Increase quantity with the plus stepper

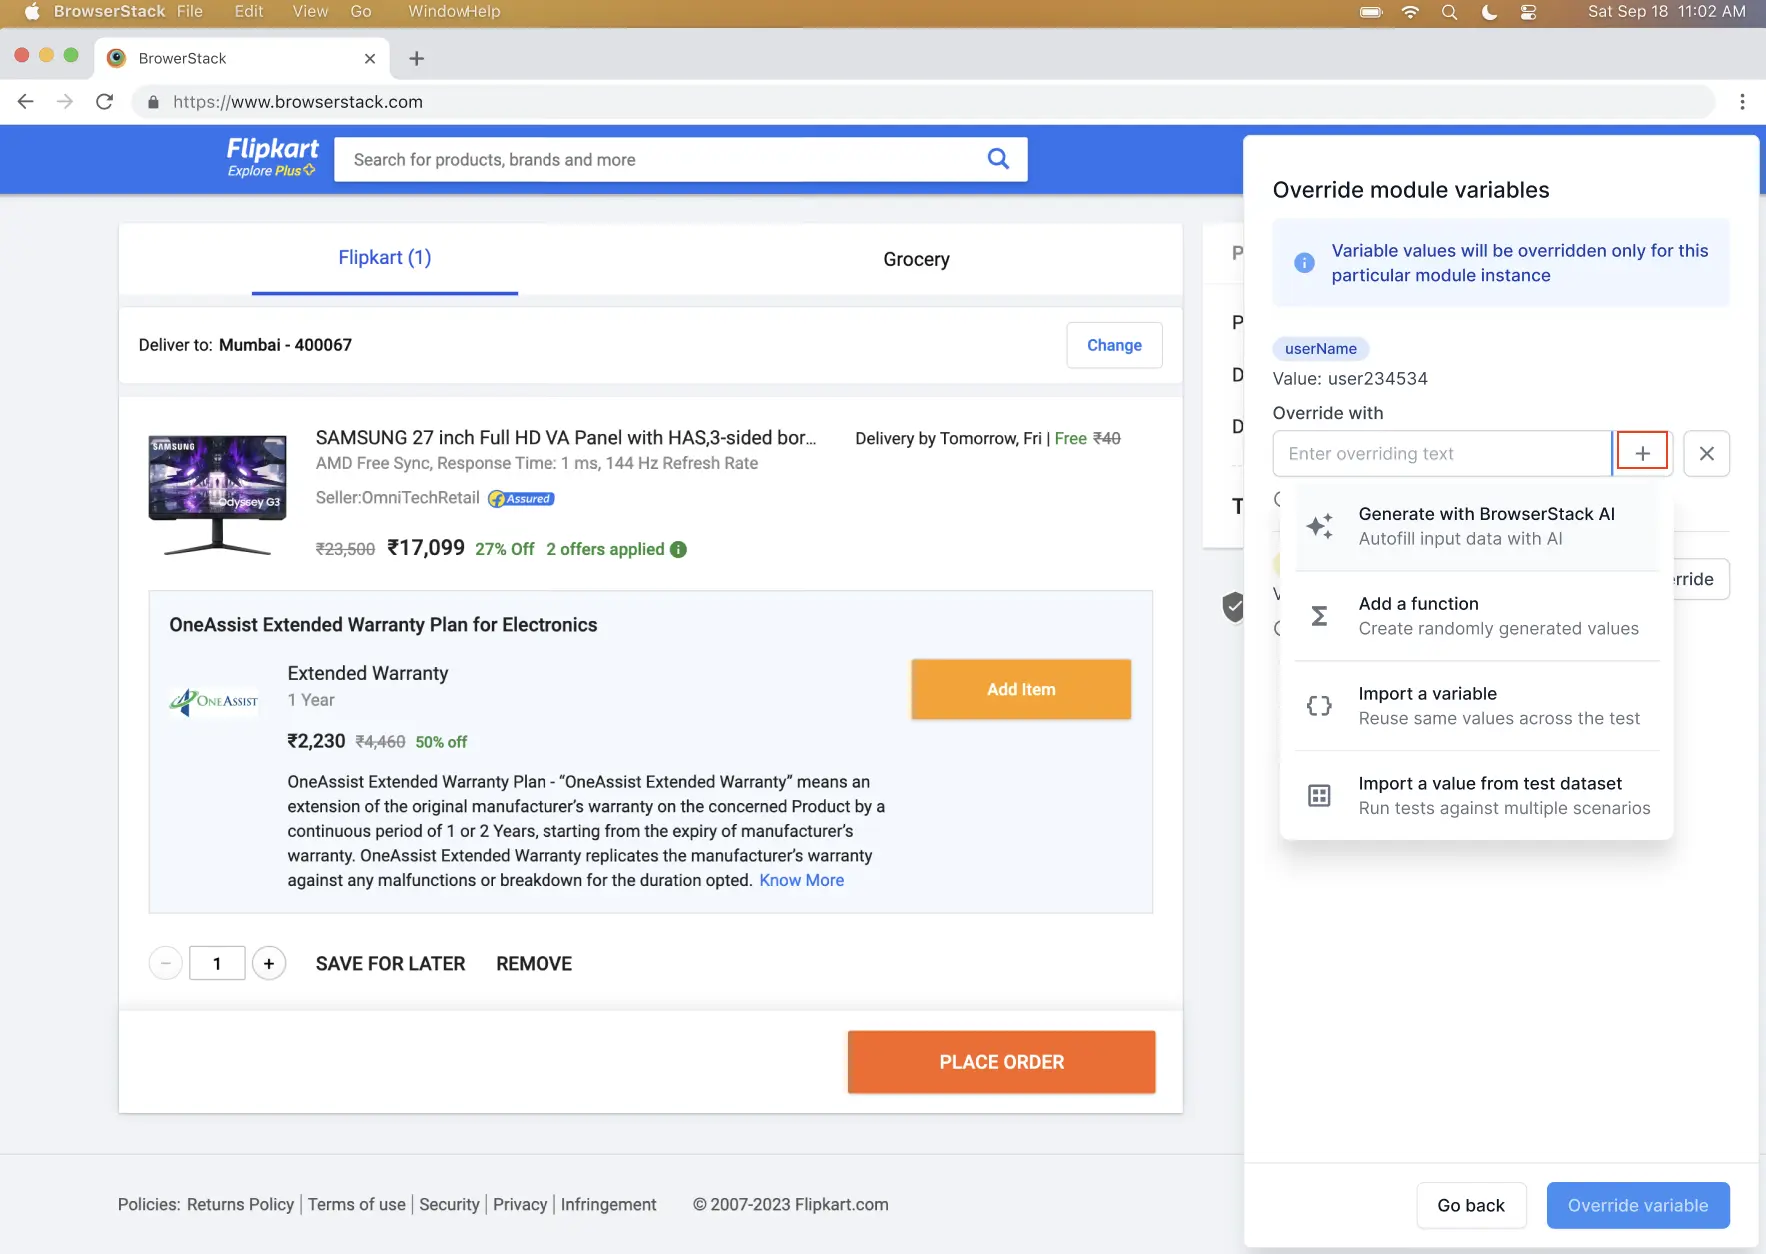269,963
